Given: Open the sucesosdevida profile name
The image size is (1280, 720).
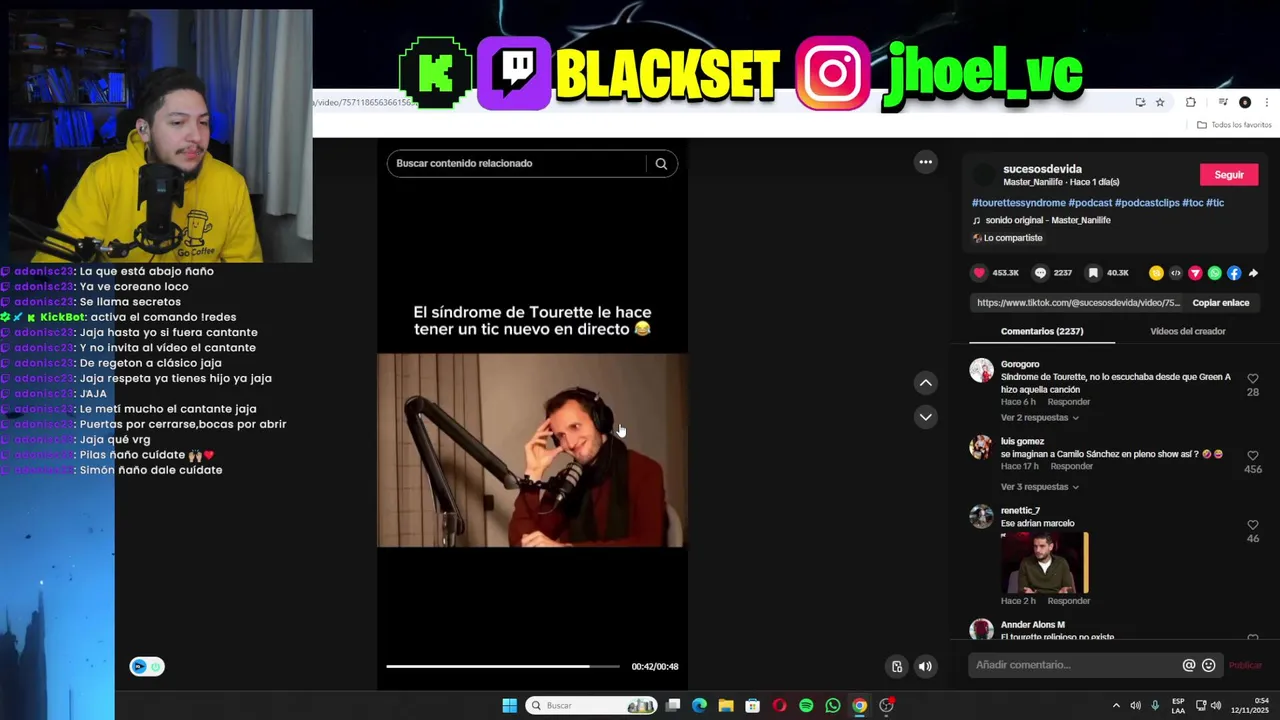Looking at the screenshot, I should pyautogui.click(x=1042, y=169).
